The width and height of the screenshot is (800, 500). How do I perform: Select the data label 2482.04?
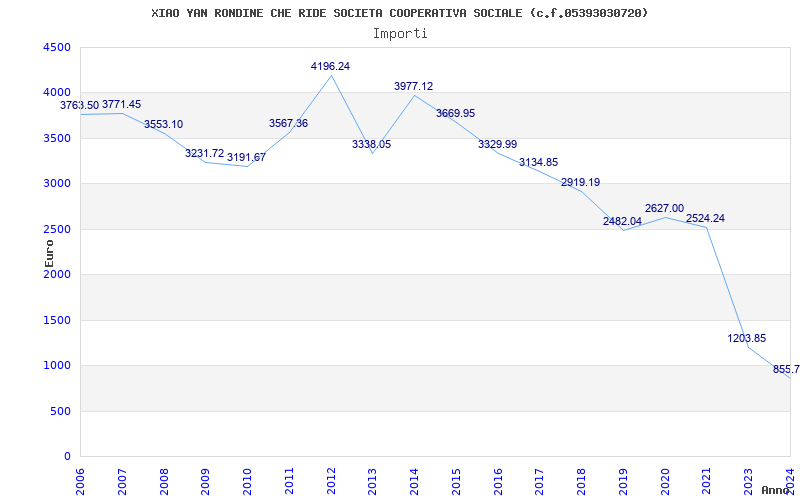coord(622,222)
